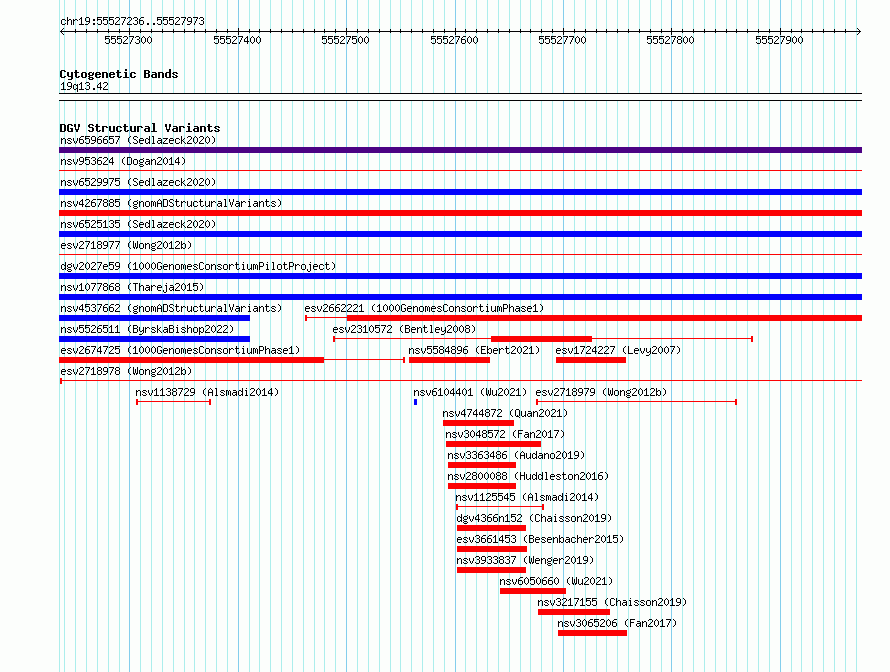Viewport: 890px width, 672px height.
Task: Click nsv2800088 (Huddleston2016) variant label
Action: (x=528, y=476)
